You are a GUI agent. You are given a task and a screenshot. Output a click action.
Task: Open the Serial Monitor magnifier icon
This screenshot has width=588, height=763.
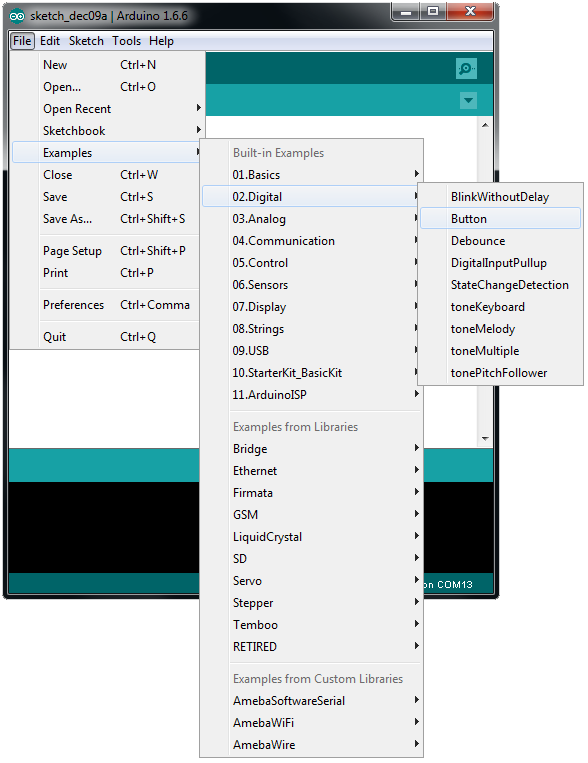(x=466, y=68)
